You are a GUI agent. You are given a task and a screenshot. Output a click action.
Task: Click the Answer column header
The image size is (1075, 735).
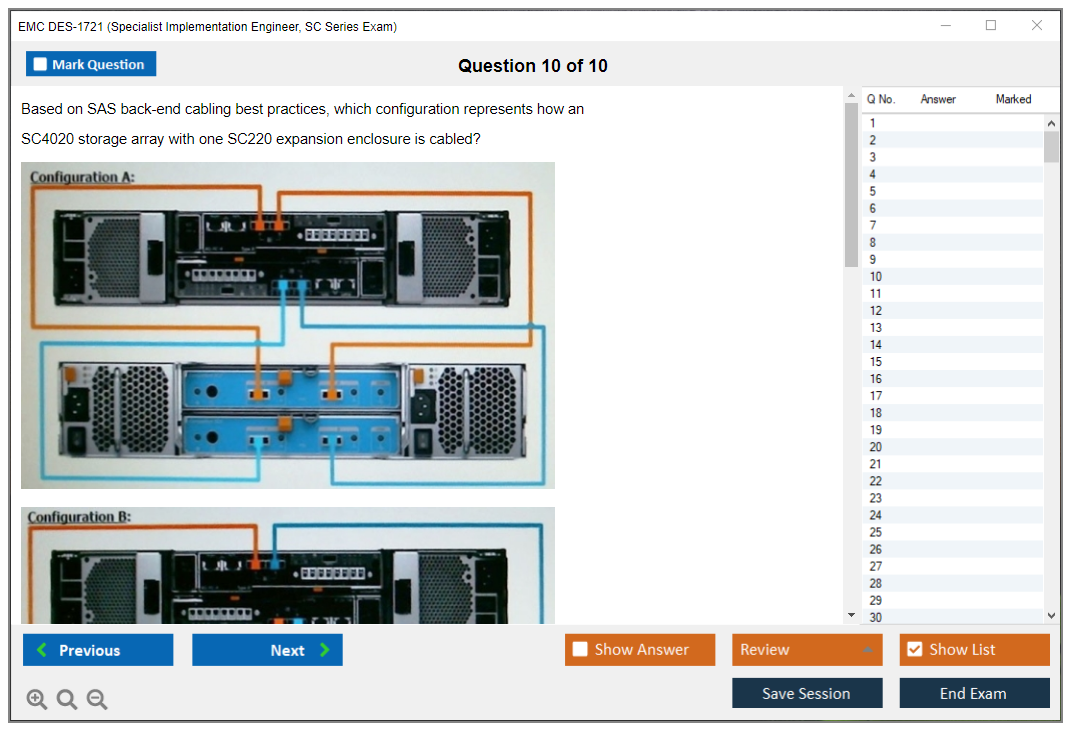pos(938,99)
